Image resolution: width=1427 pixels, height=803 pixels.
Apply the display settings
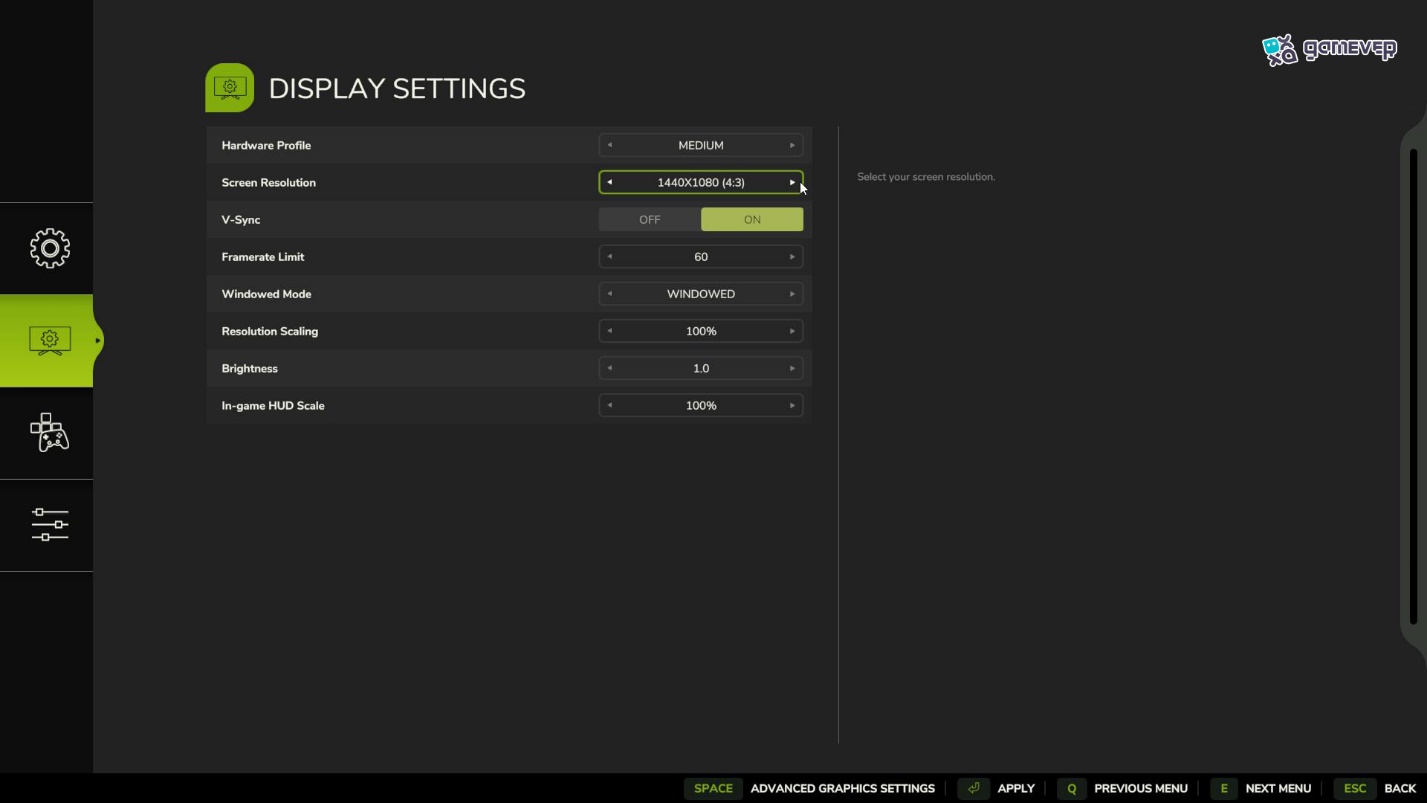[1016, 788]
